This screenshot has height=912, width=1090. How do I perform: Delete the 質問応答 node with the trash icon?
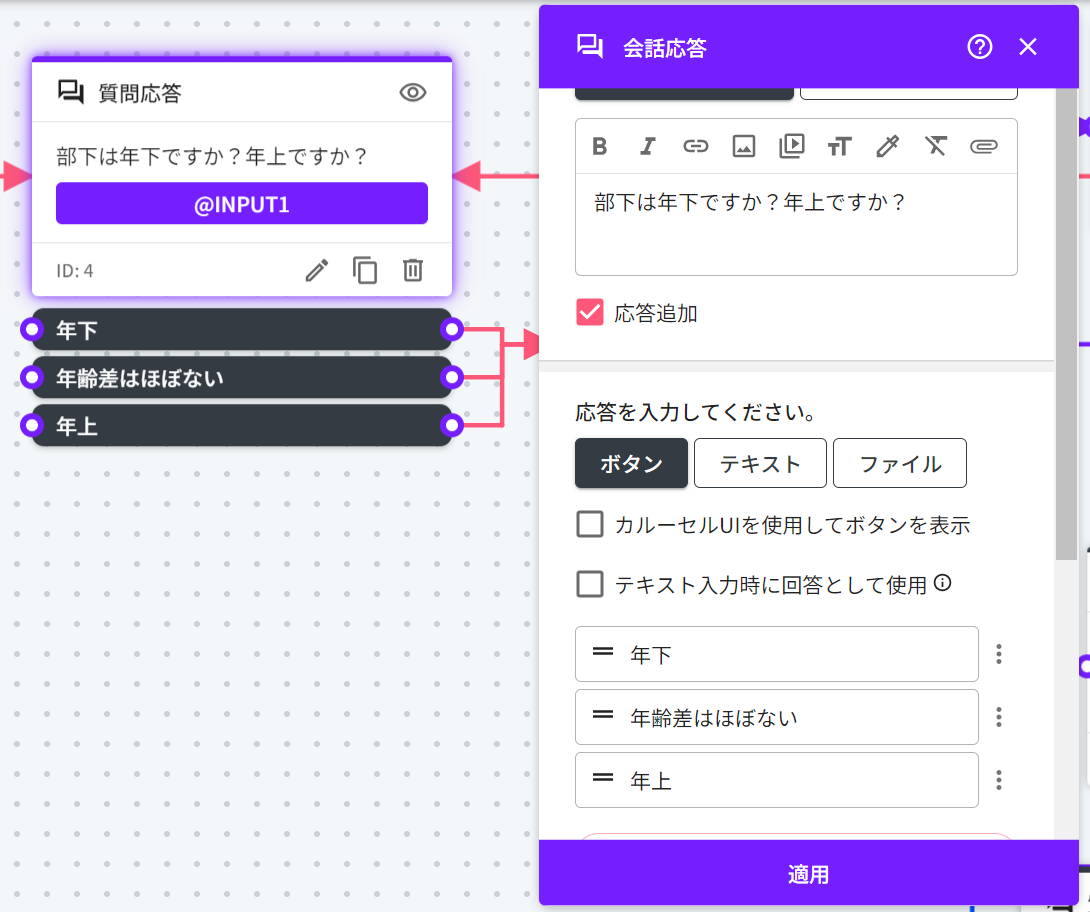(x=413, y=270)
